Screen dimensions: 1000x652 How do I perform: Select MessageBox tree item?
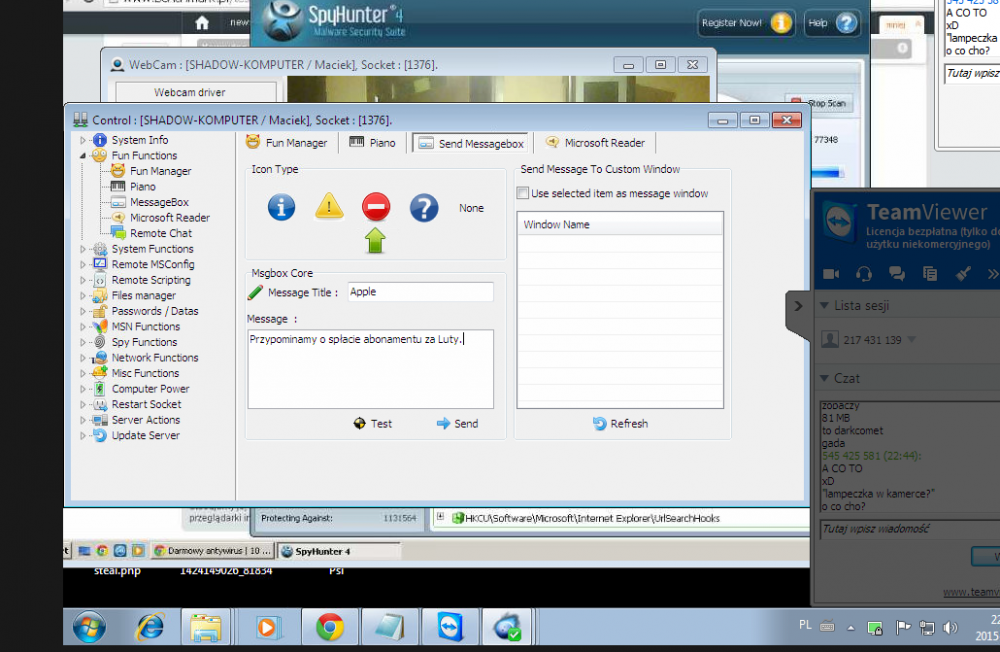159,202
